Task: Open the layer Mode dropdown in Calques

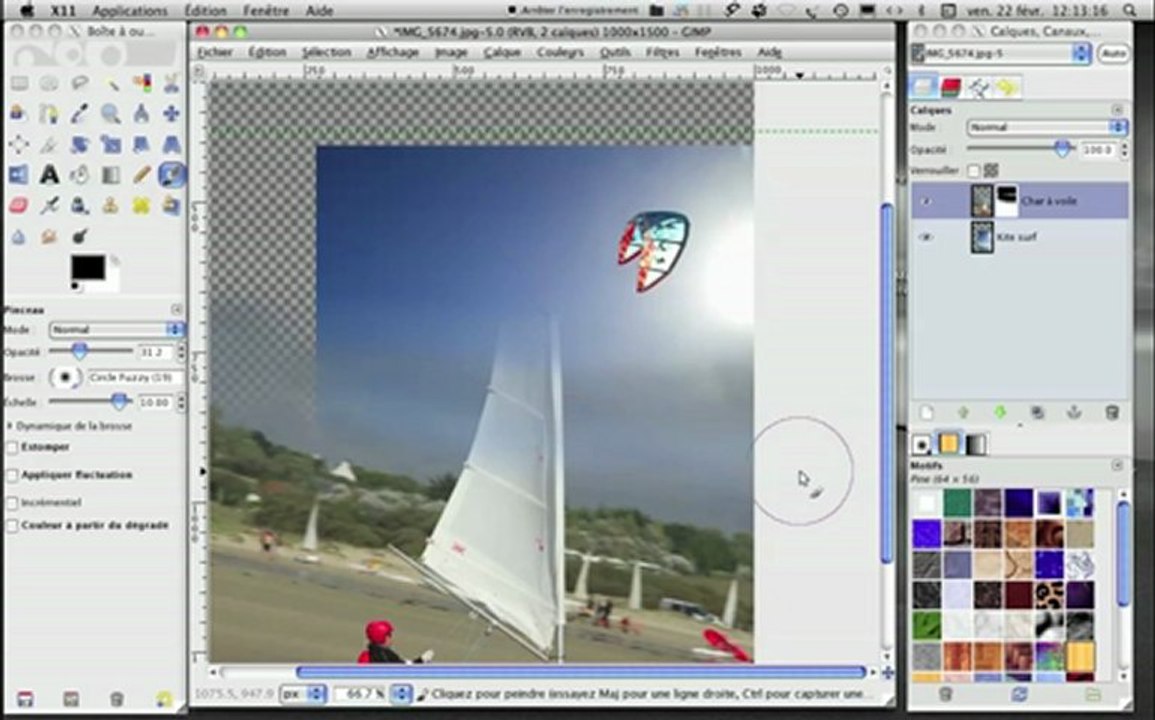Action: click(x=1046, y=127)
